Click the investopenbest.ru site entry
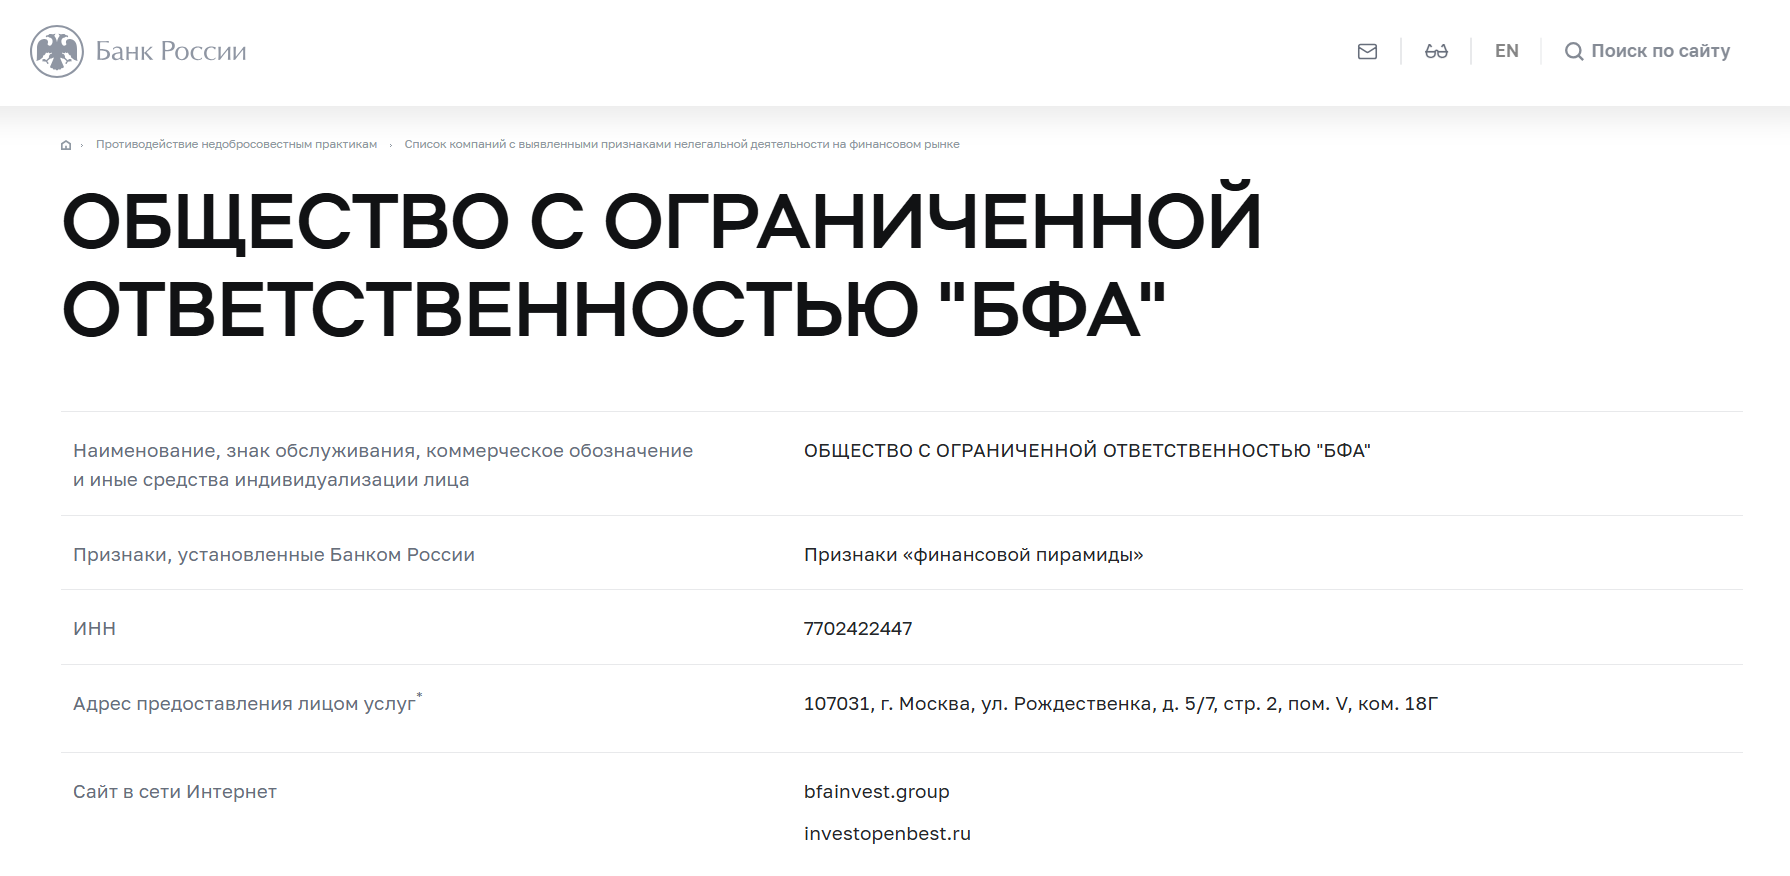The image size is (1790, 876). (887, 834)
